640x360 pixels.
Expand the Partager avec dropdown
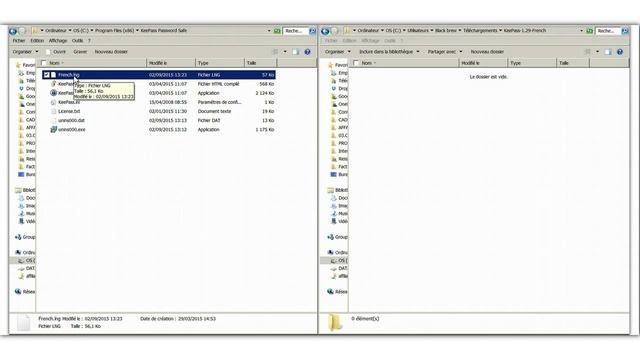[x=445, y=52]
